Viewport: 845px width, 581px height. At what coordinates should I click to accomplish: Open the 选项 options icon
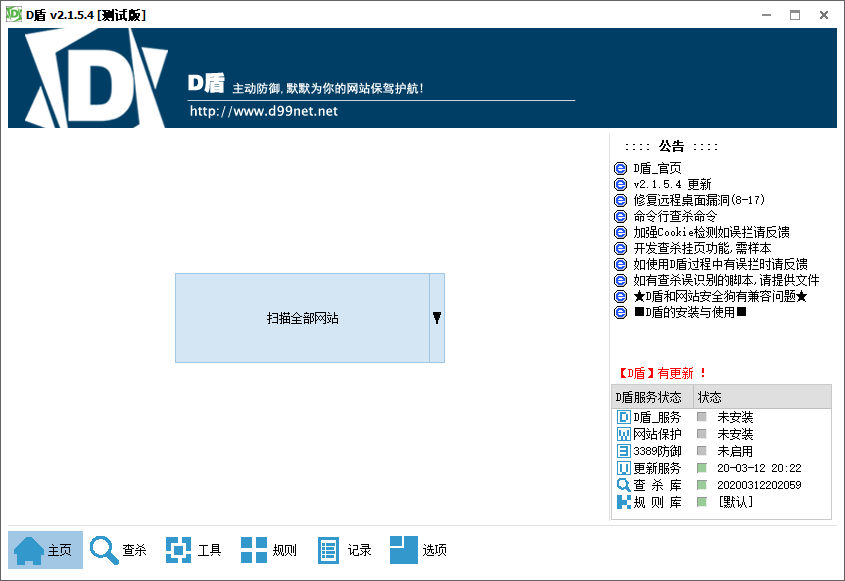tap(404, 550)
